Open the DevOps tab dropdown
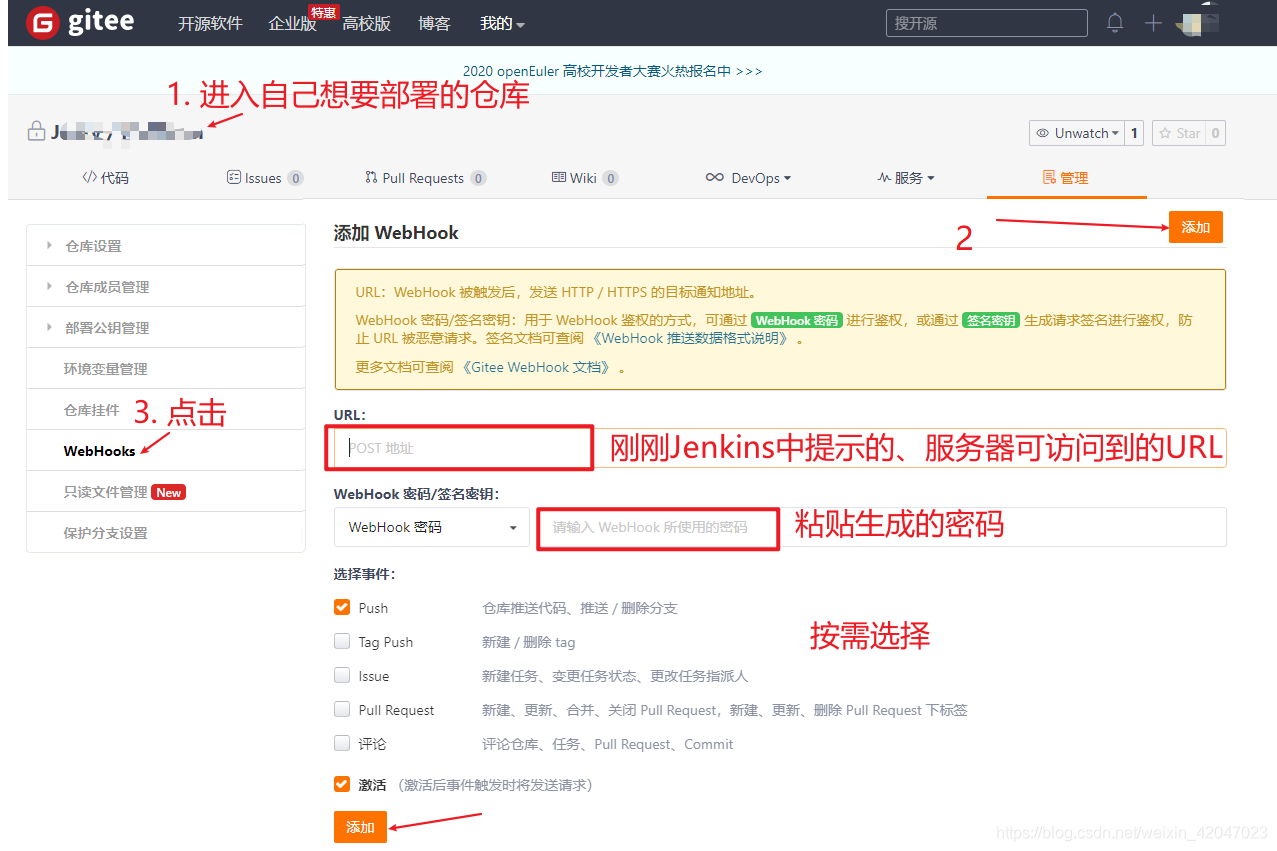 point(748,178)
